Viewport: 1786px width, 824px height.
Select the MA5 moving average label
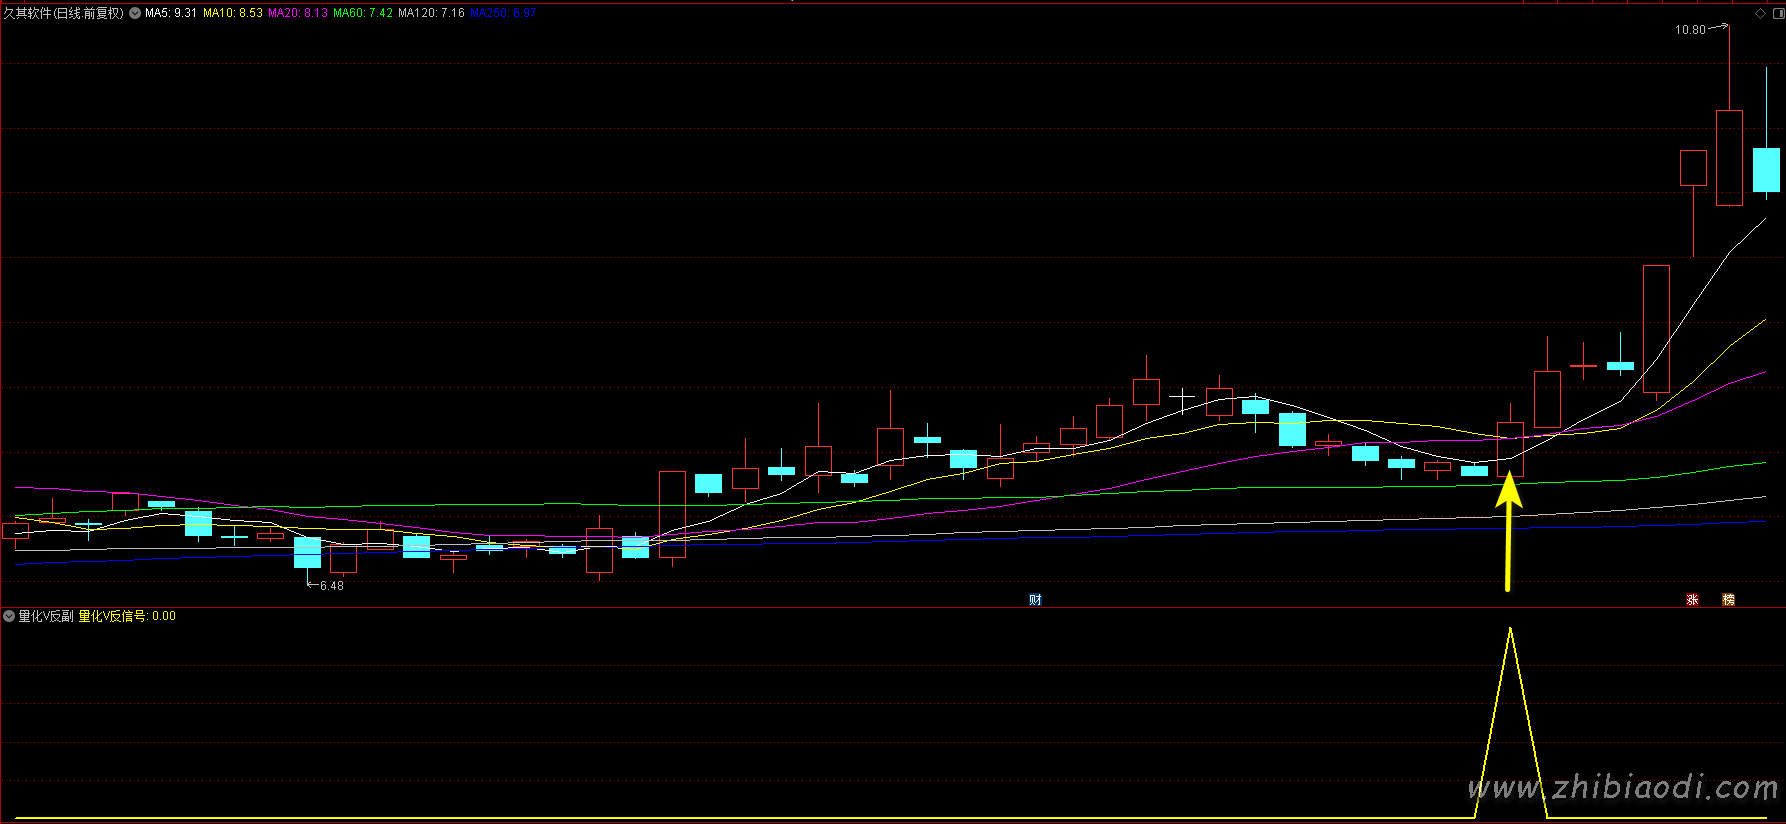click(171, 13)
